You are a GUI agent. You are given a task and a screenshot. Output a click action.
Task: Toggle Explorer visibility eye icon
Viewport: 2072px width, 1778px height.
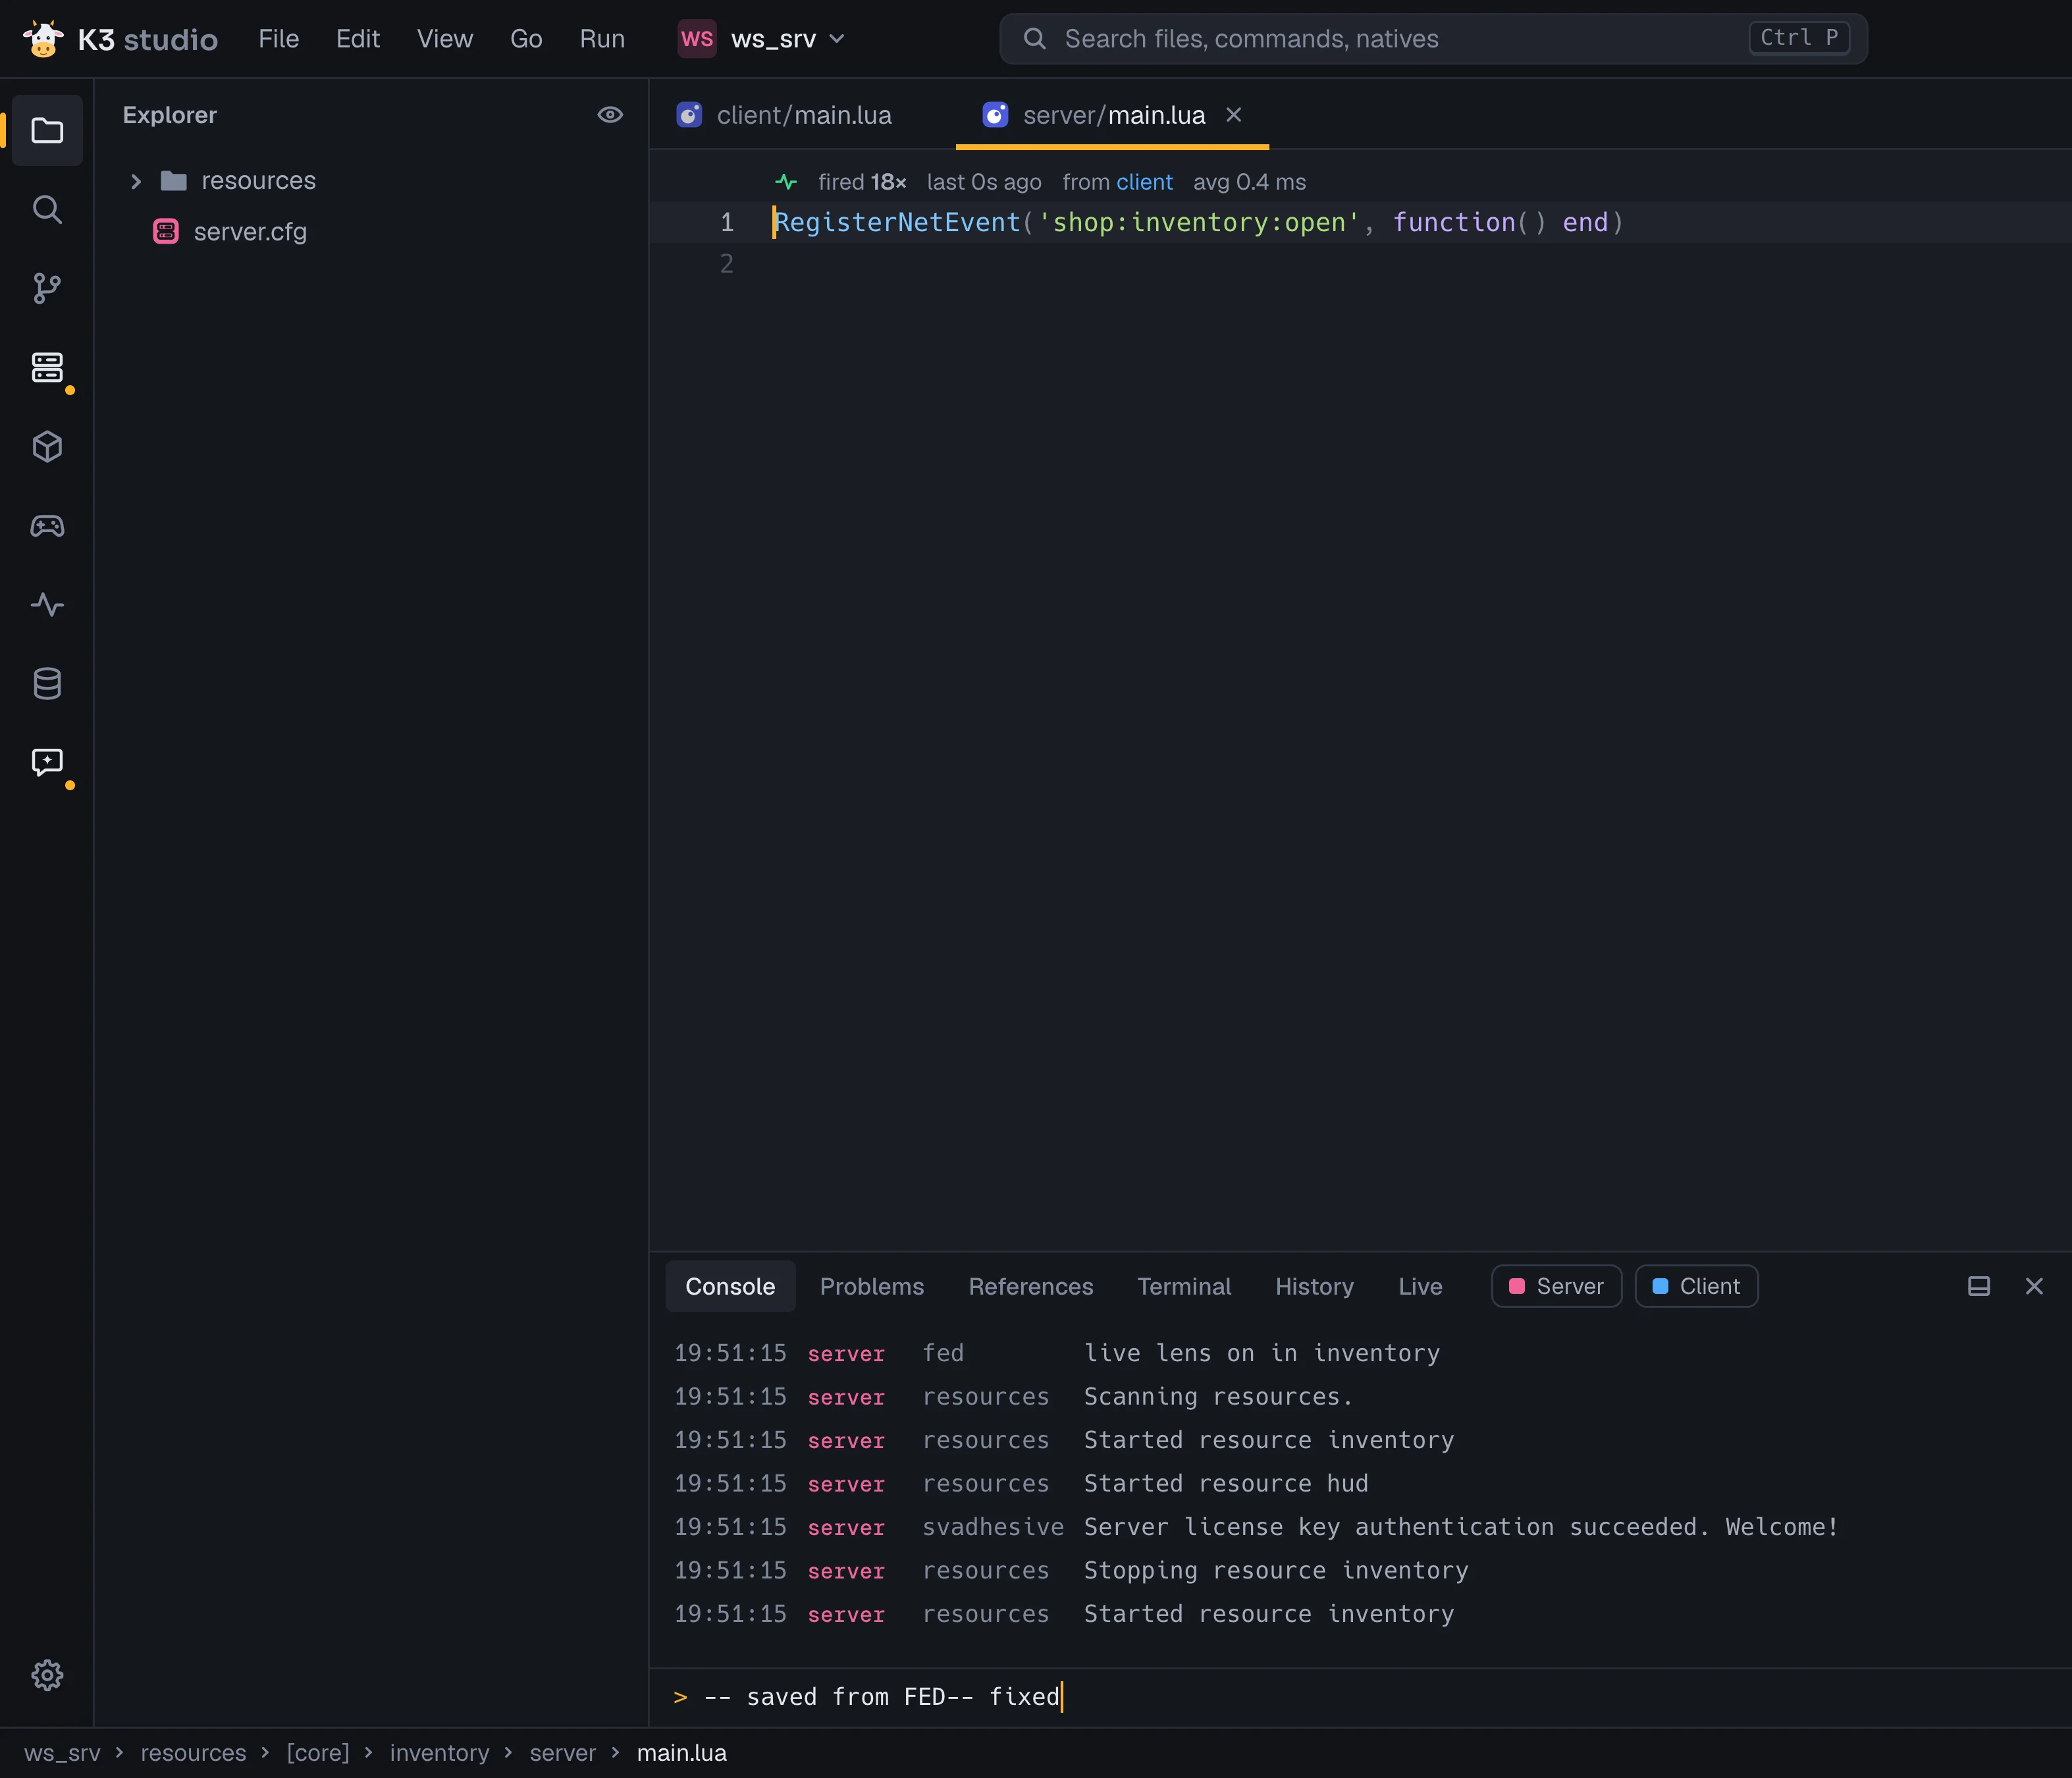click(610, 115)
